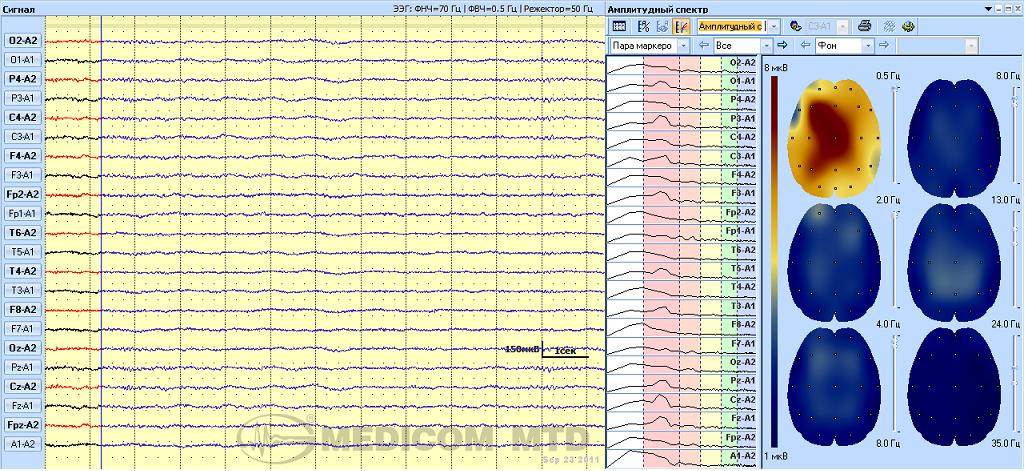Click the left arrow before 'Фон' dropdown

[x=805, y=46]
